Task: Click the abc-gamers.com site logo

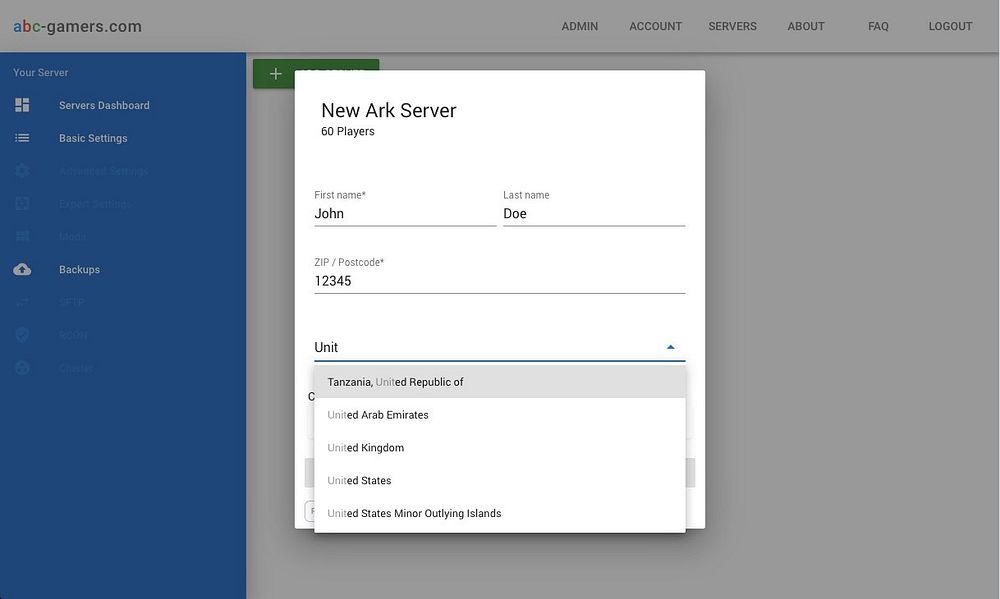Action: pyautogui.click(x=77, y=26)
